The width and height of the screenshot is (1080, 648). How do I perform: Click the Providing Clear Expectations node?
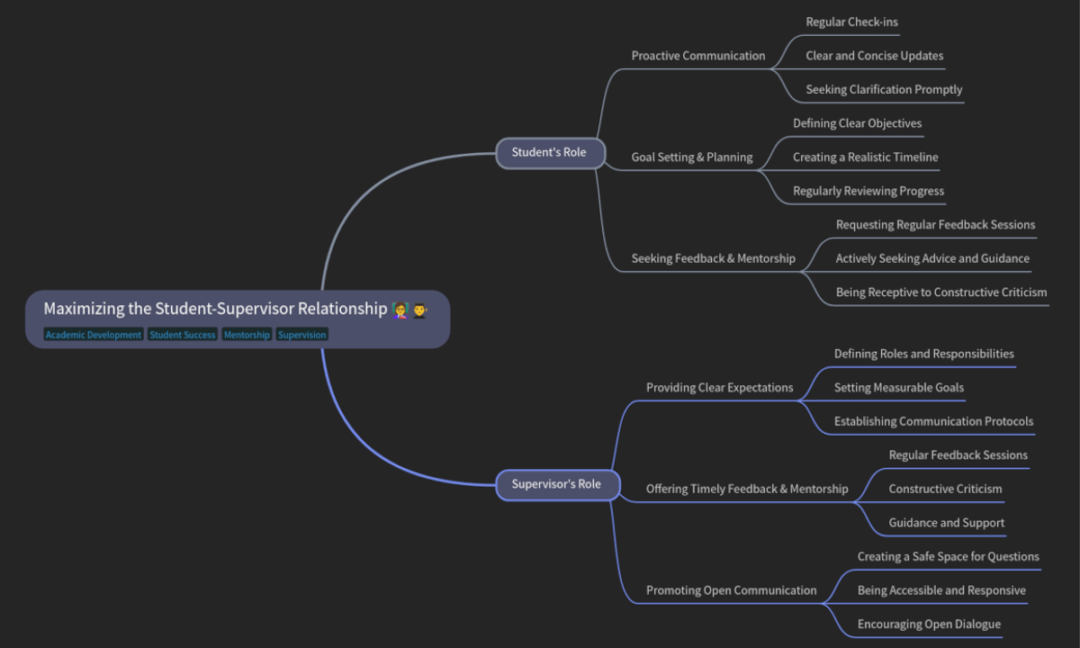click(x=719, y=387)
